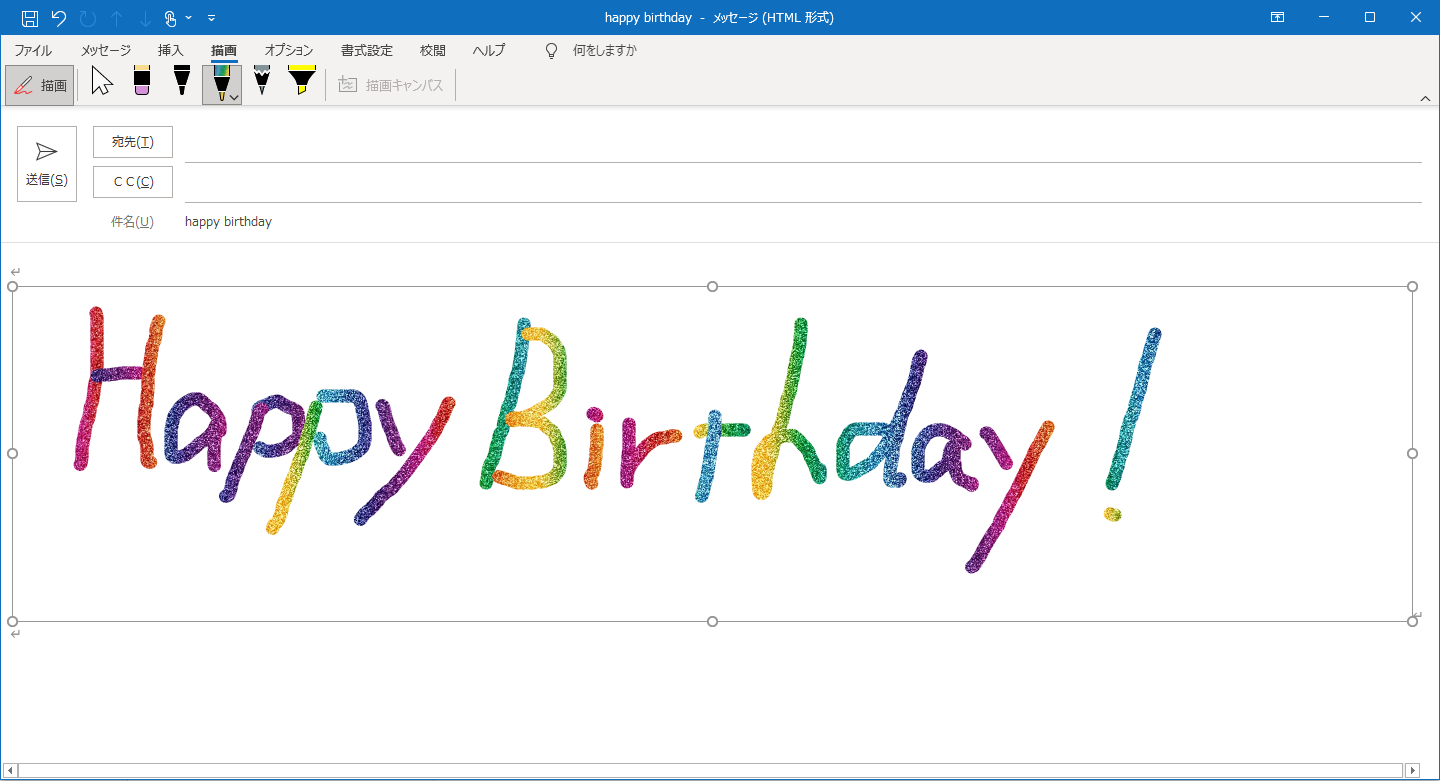Select the Pencil drawing tool
The image size is (1440, 781).
(x=261, y=80)
